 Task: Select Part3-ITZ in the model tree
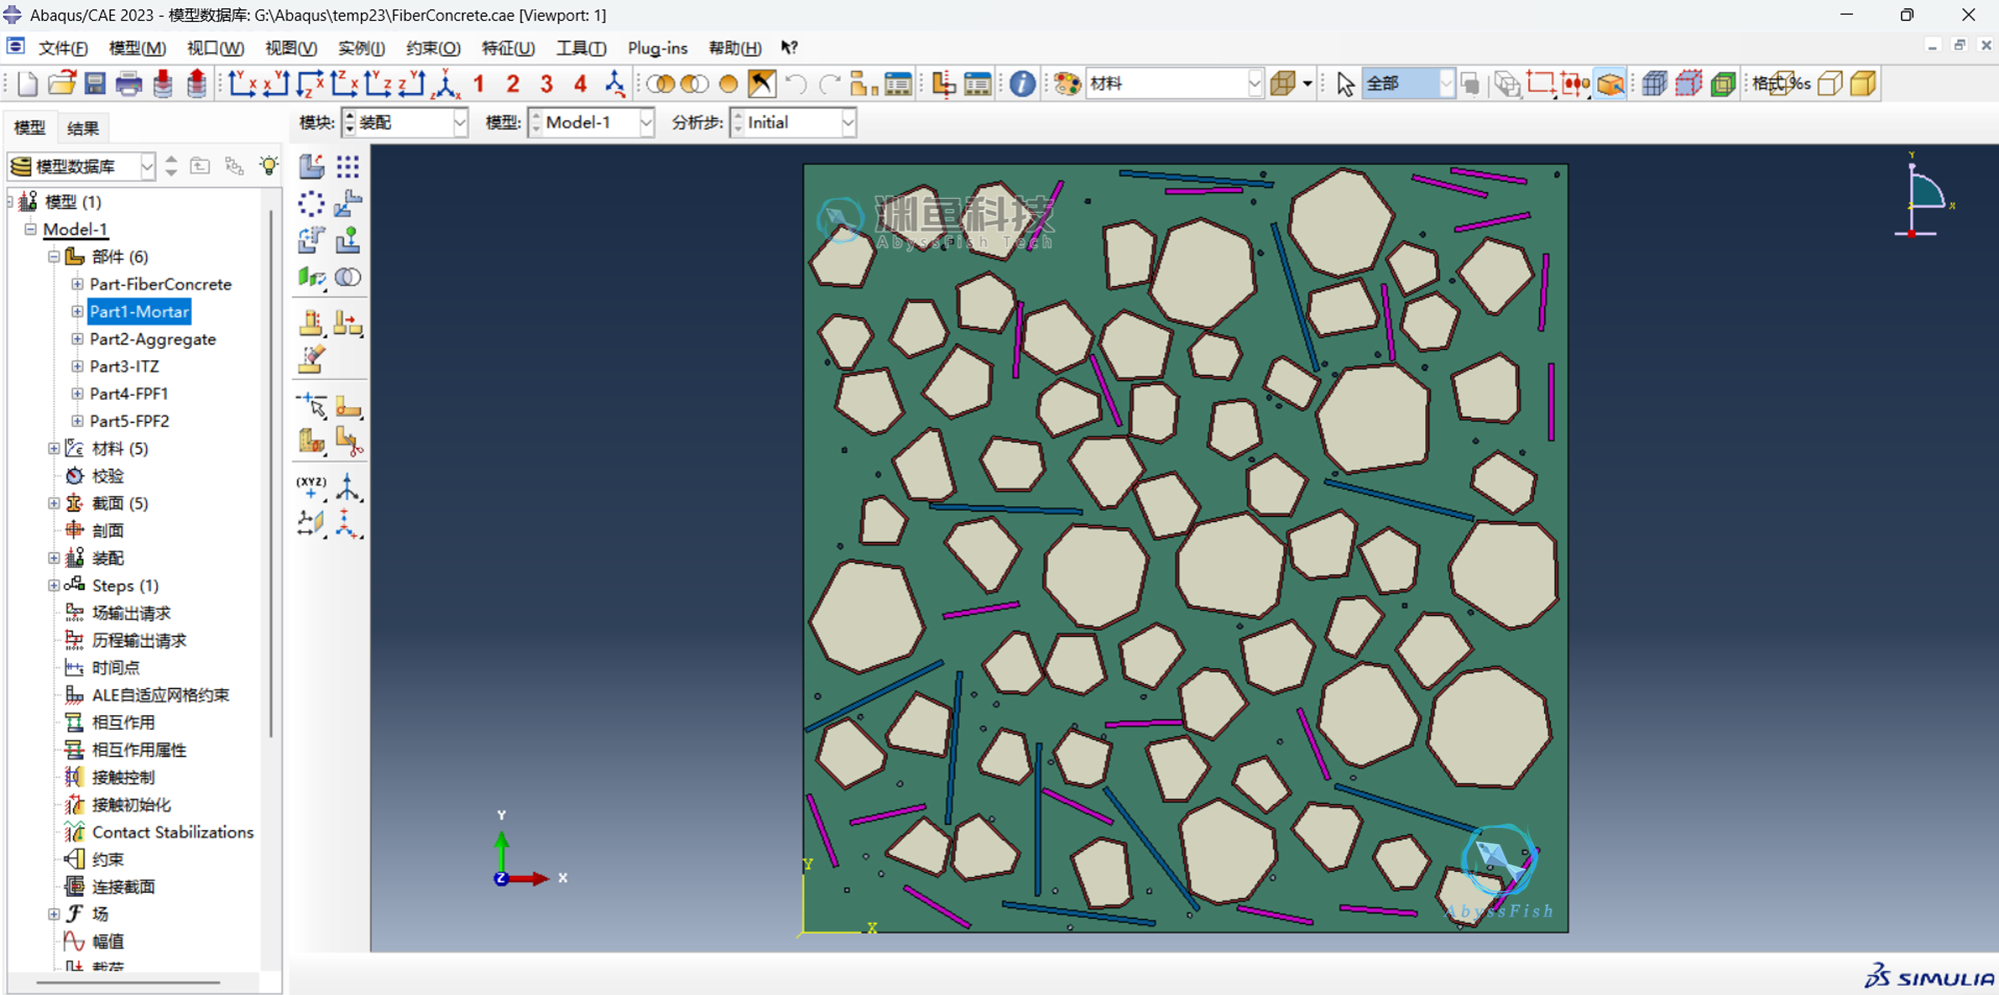tap(124, 366)
